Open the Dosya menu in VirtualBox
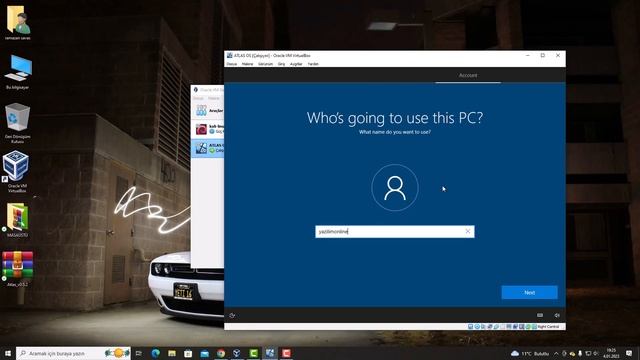This screenshot has height=360, width=640. coord(232,64)
